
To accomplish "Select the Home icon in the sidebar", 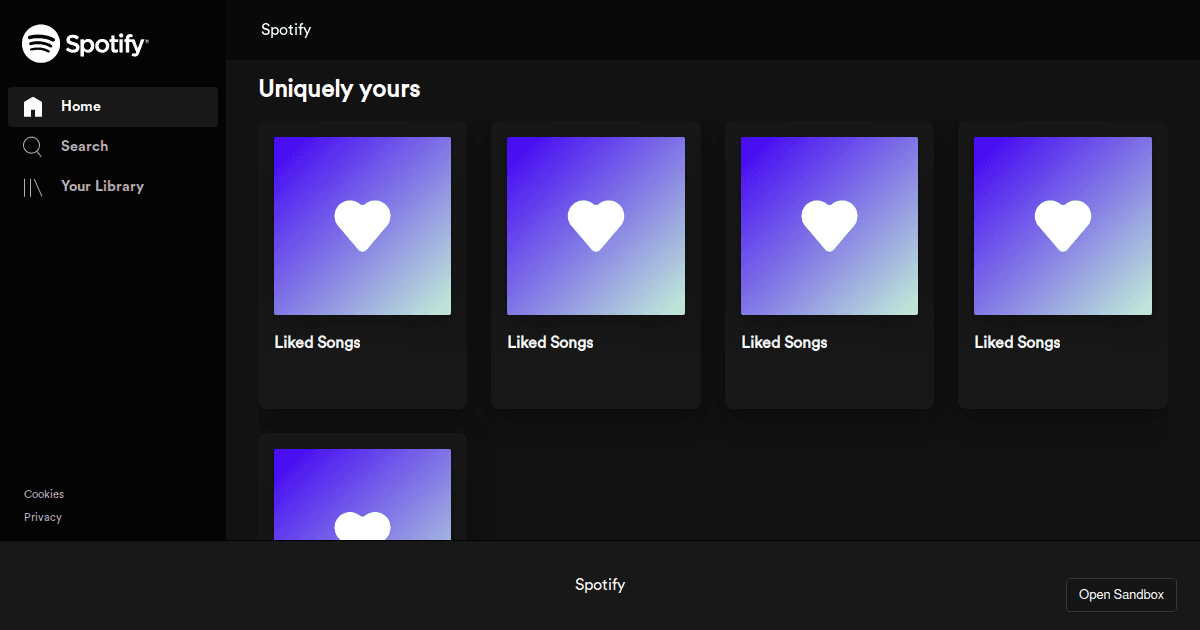I will [33, 106].
